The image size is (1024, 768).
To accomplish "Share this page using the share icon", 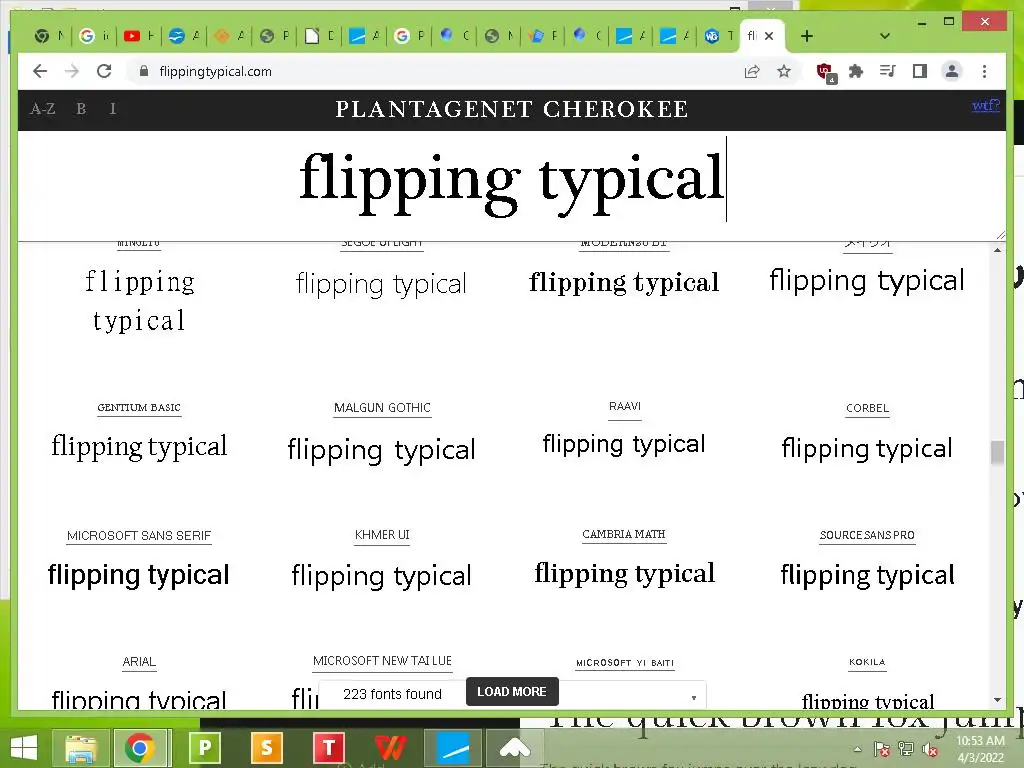I will [752, 71].
